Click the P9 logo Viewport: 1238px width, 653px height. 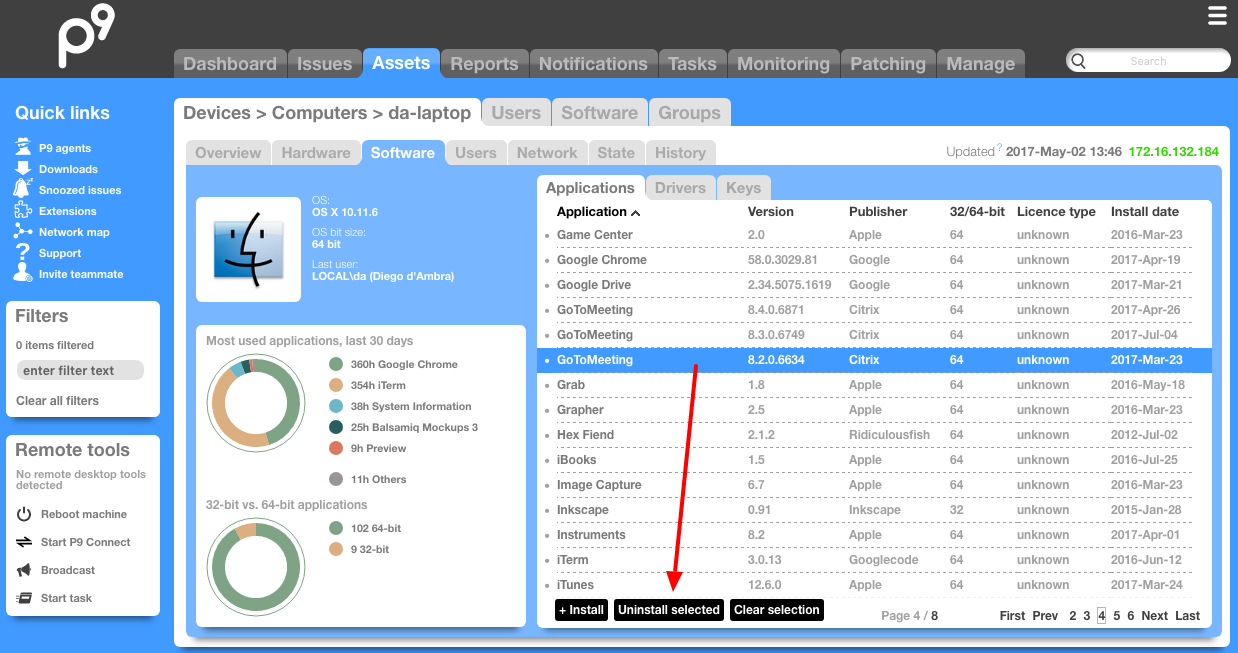(88, 38)
